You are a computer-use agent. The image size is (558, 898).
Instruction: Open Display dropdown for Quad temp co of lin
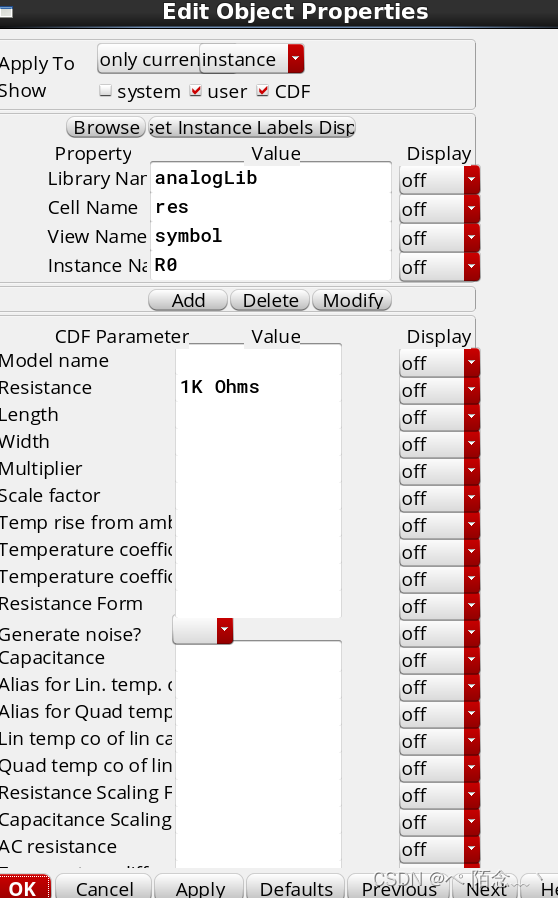[x=439, y=768]
